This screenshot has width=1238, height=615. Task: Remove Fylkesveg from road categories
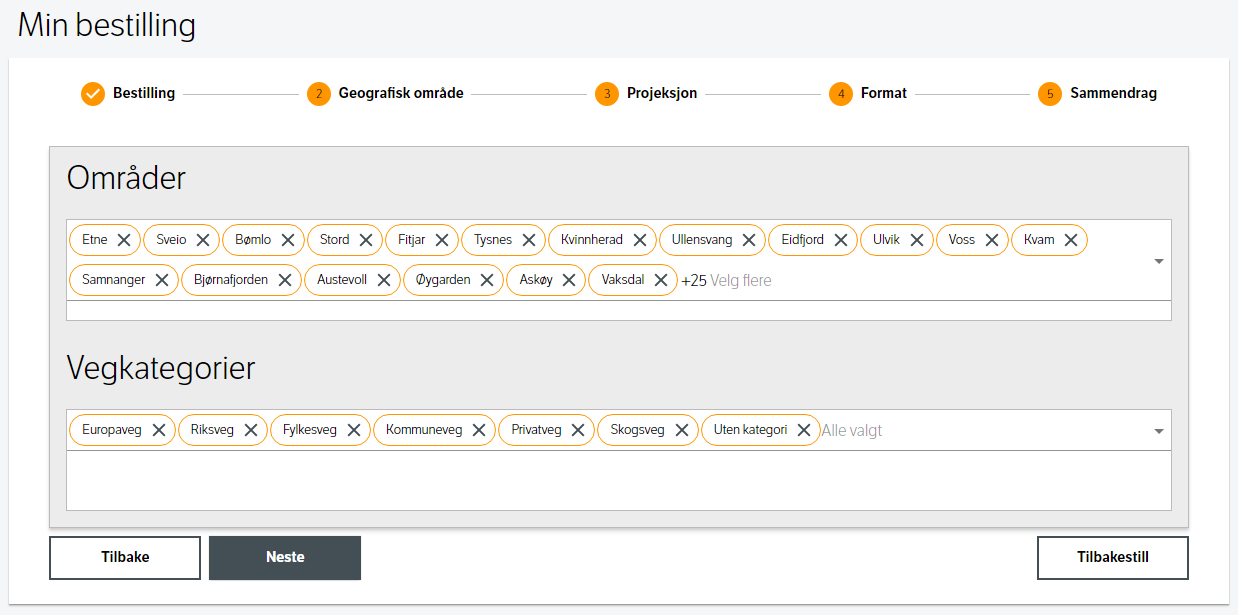click(x=353, y=430)
